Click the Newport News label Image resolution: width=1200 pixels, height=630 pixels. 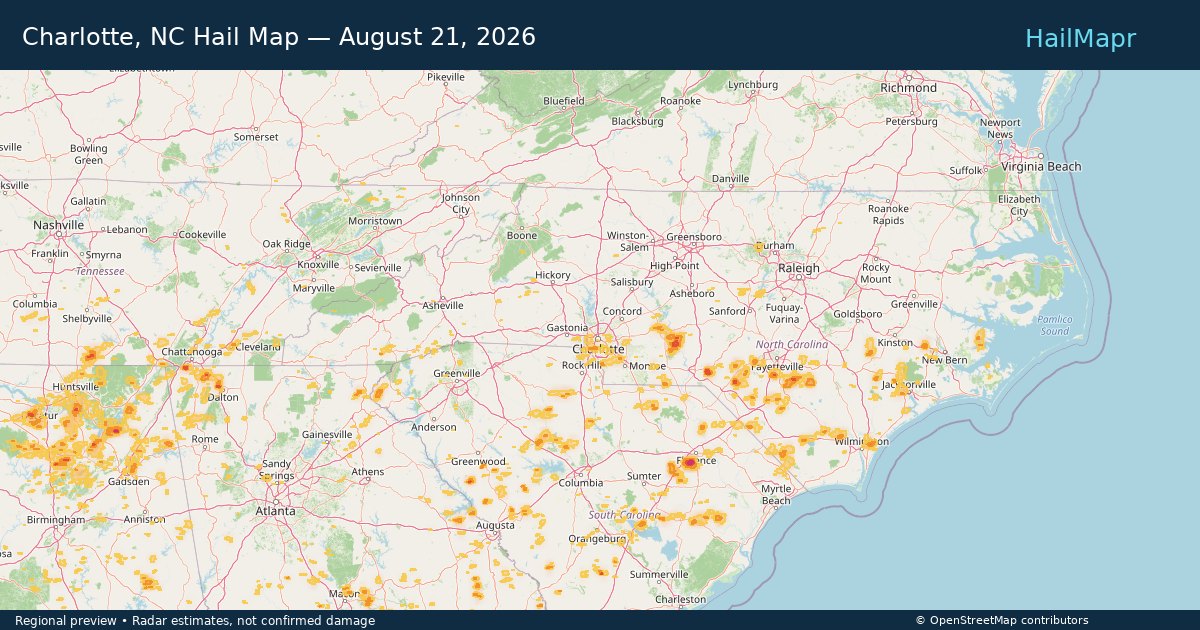coord(1000,128)
